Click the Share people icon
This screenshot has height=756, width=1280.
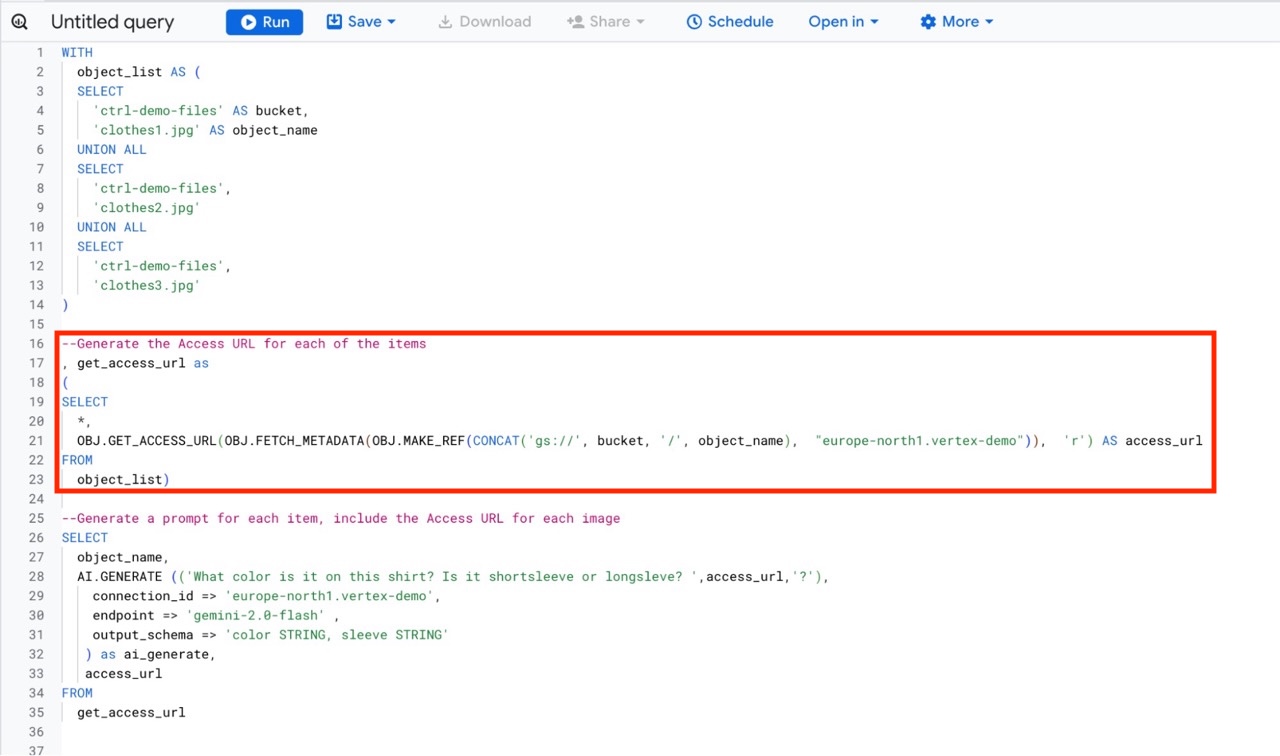[x=575, y=22]
